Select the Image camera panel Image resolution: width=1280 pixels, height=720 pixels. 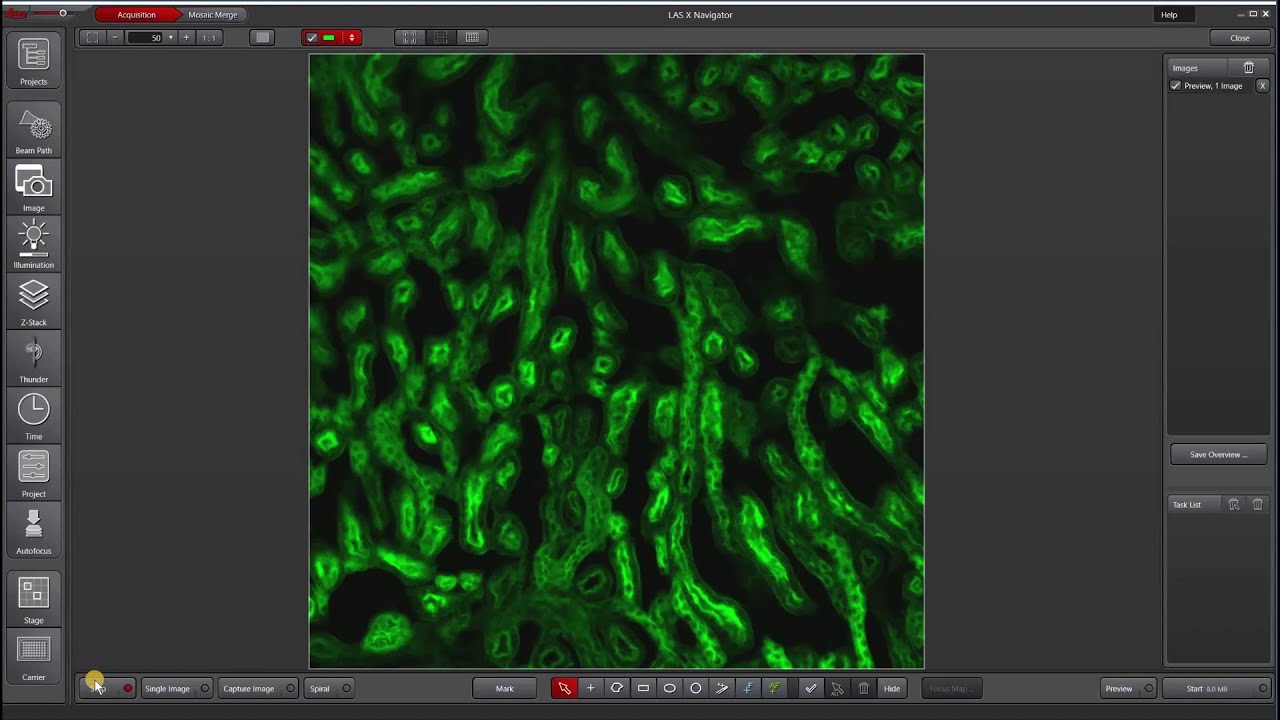tap(33, 189)
